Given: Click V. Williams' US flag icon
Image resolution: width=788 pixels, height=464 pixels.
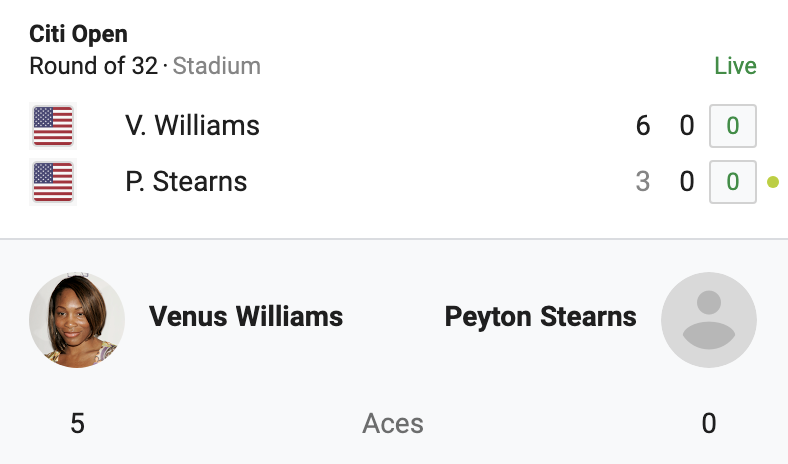Looking at the screenshot, I should point(53,126).
